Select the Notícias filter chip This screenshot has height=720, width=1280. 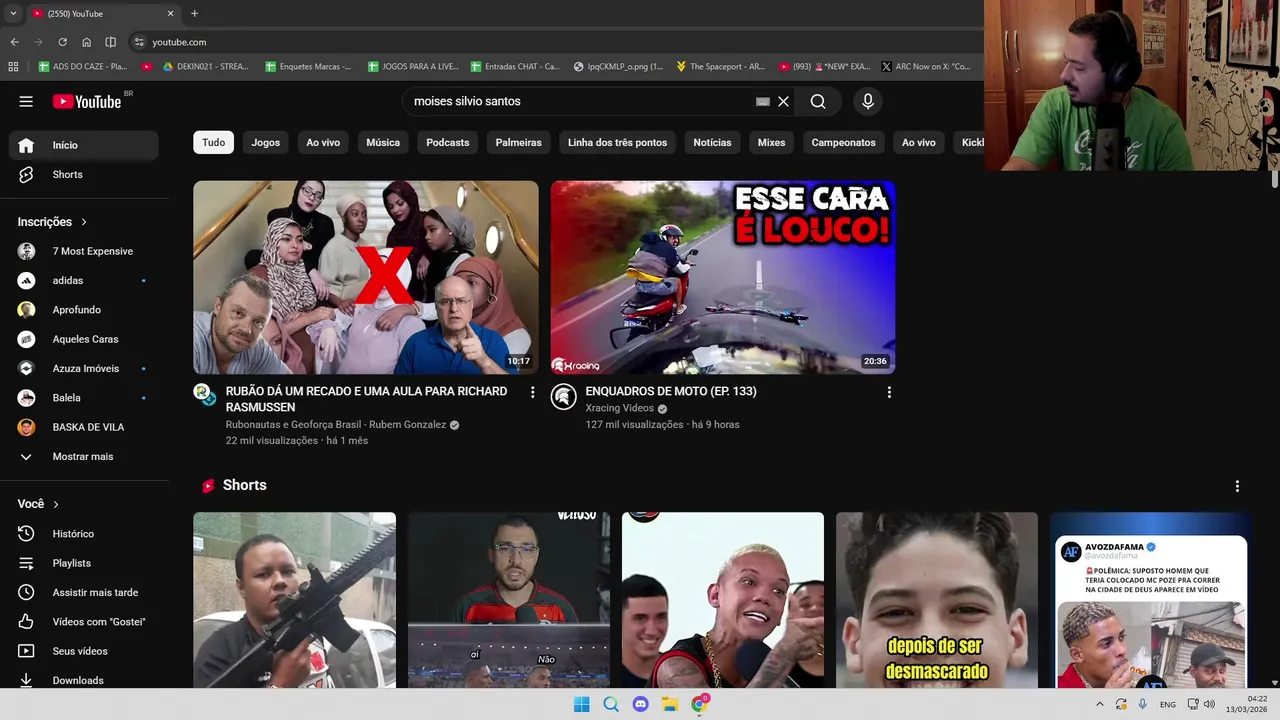tap(712, 142)
